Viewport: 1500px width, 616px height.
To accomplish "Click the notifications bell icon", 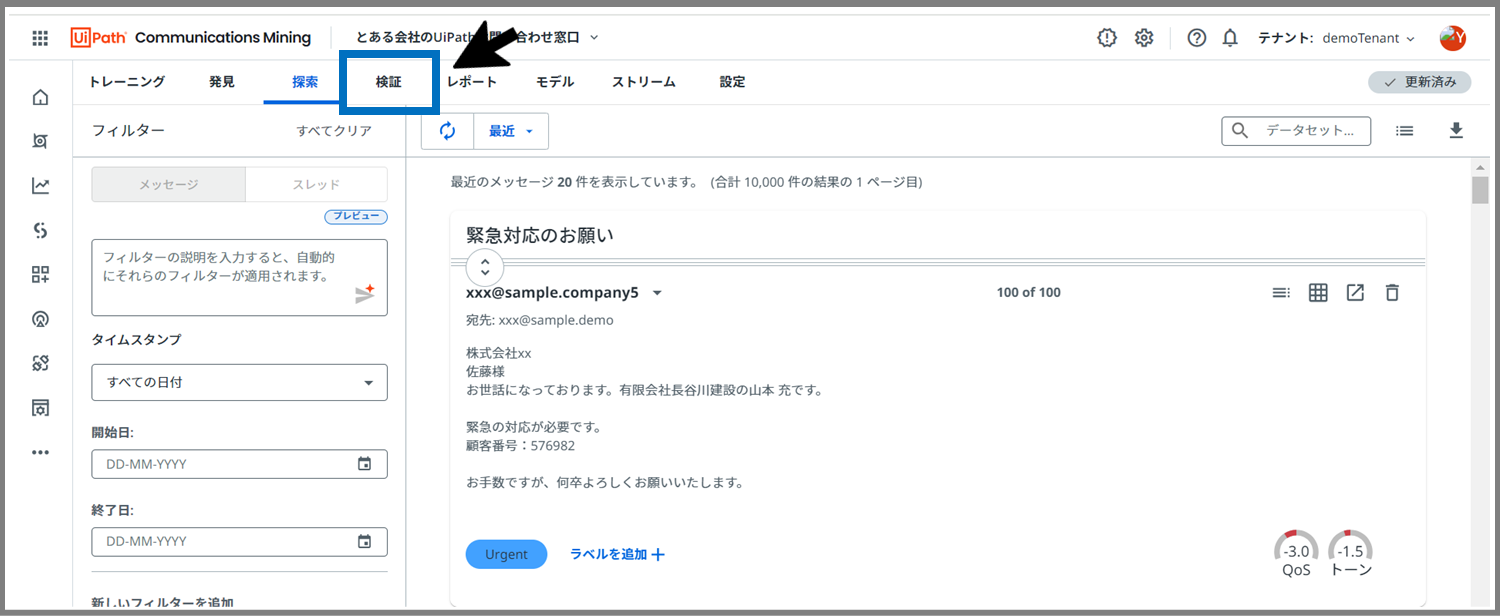I will (1230, 38).
